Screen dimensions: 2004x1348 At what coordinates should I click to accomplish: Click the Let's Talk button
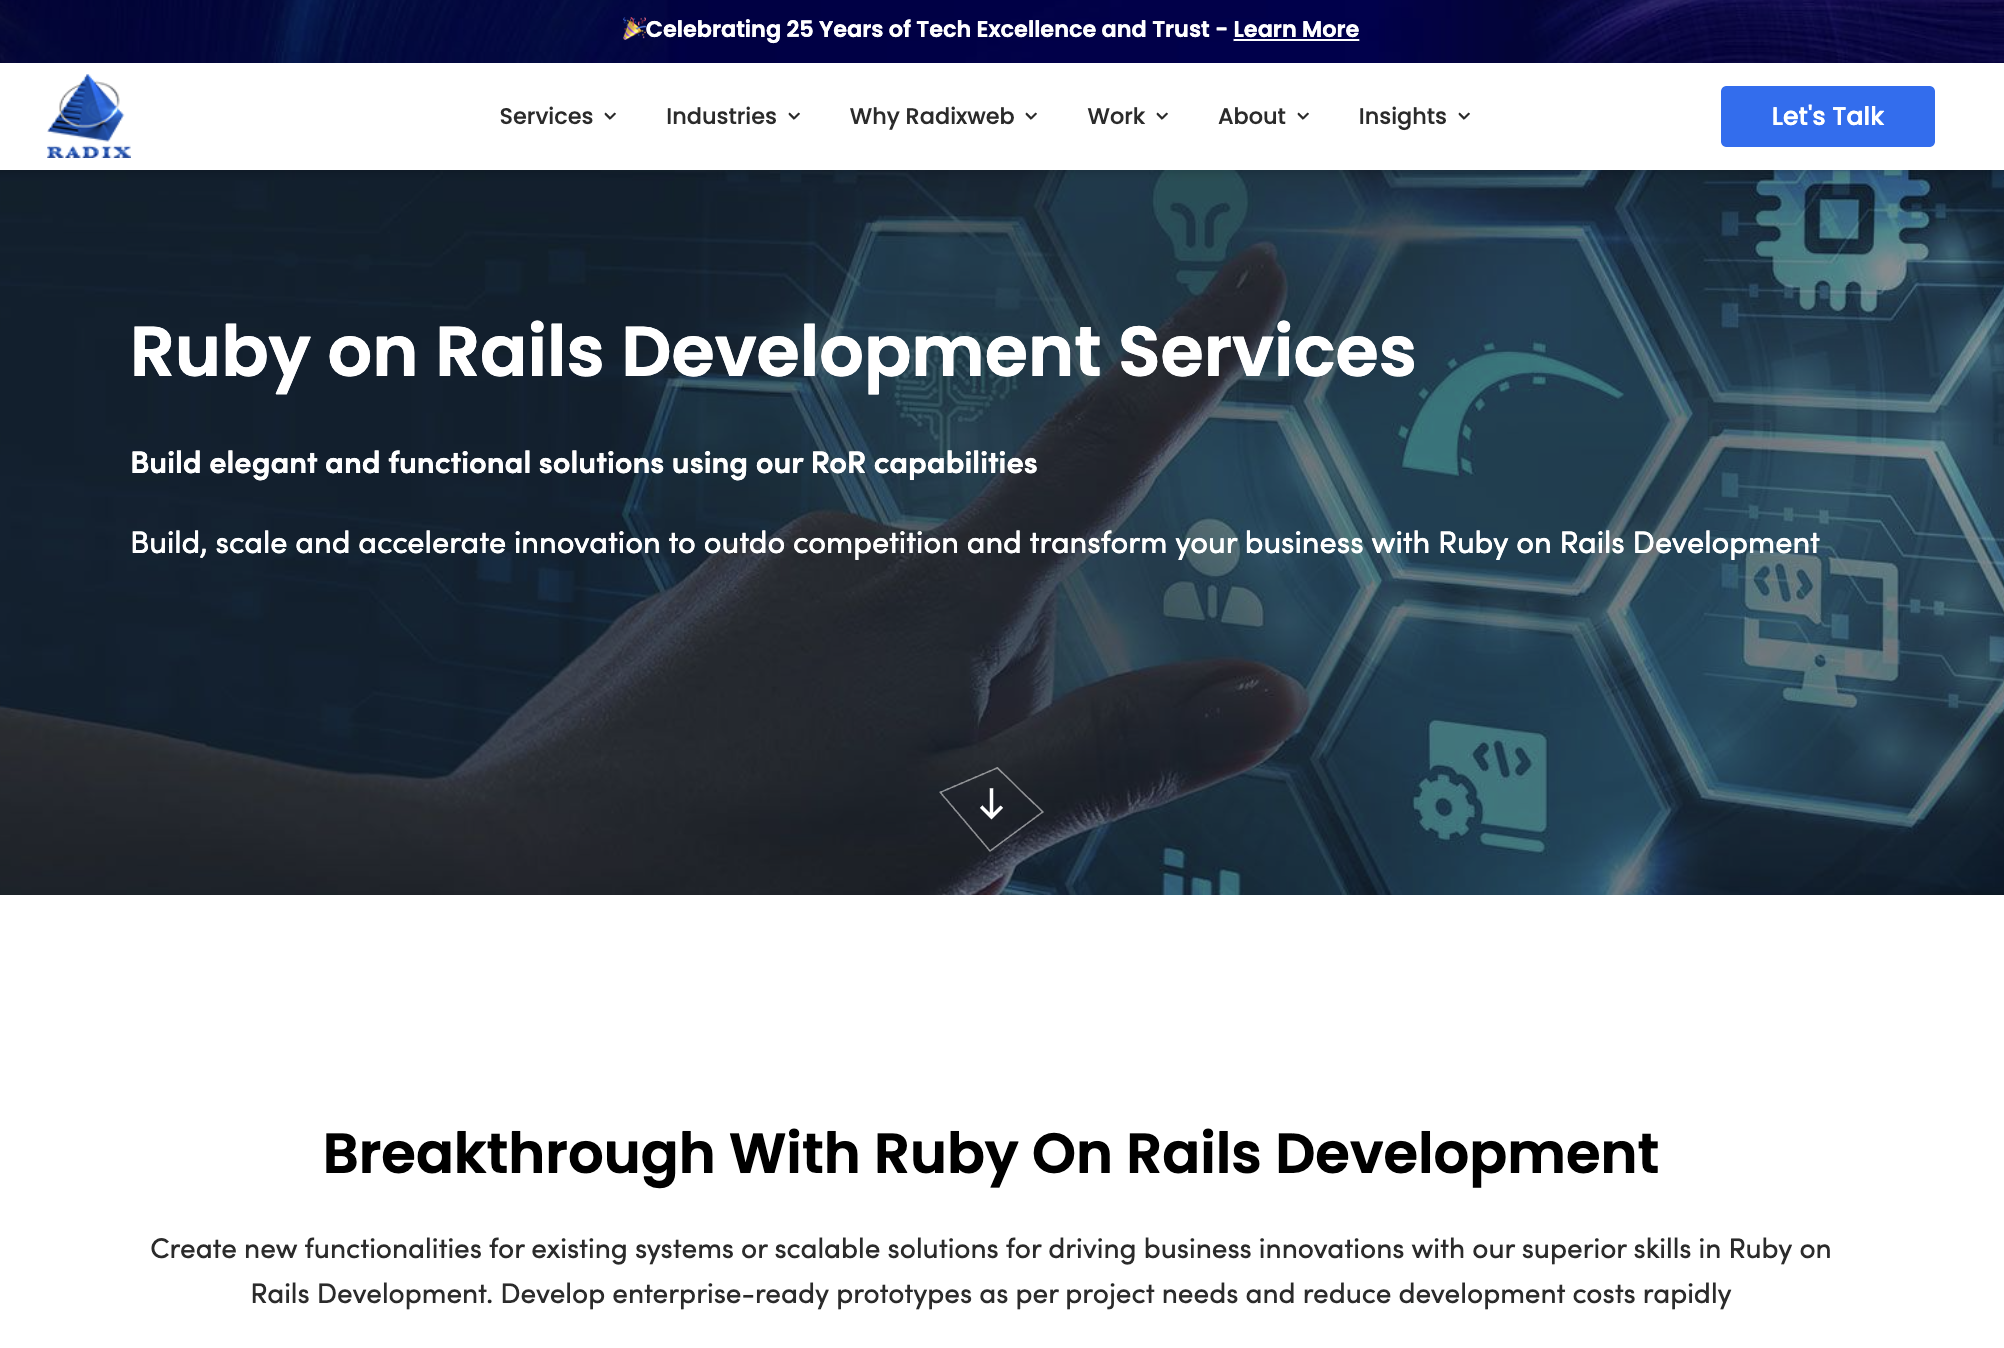(1827, 116)
